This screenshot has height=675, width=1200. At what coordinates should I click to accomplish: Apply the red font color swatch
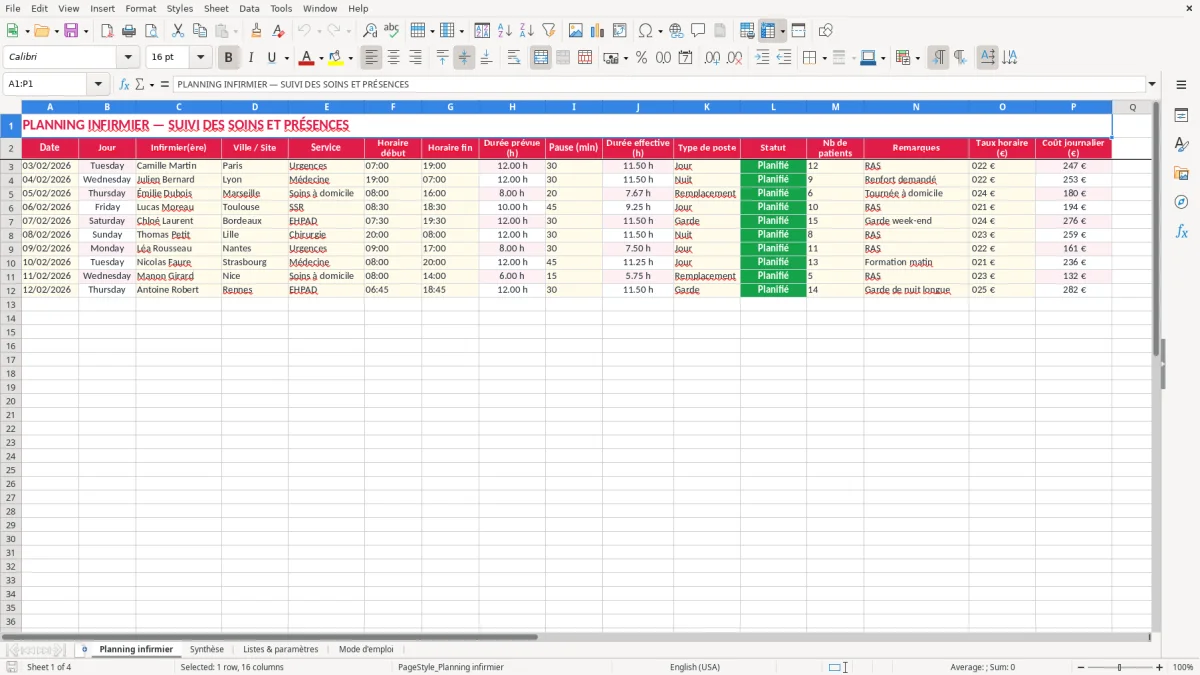coord(307,58)
